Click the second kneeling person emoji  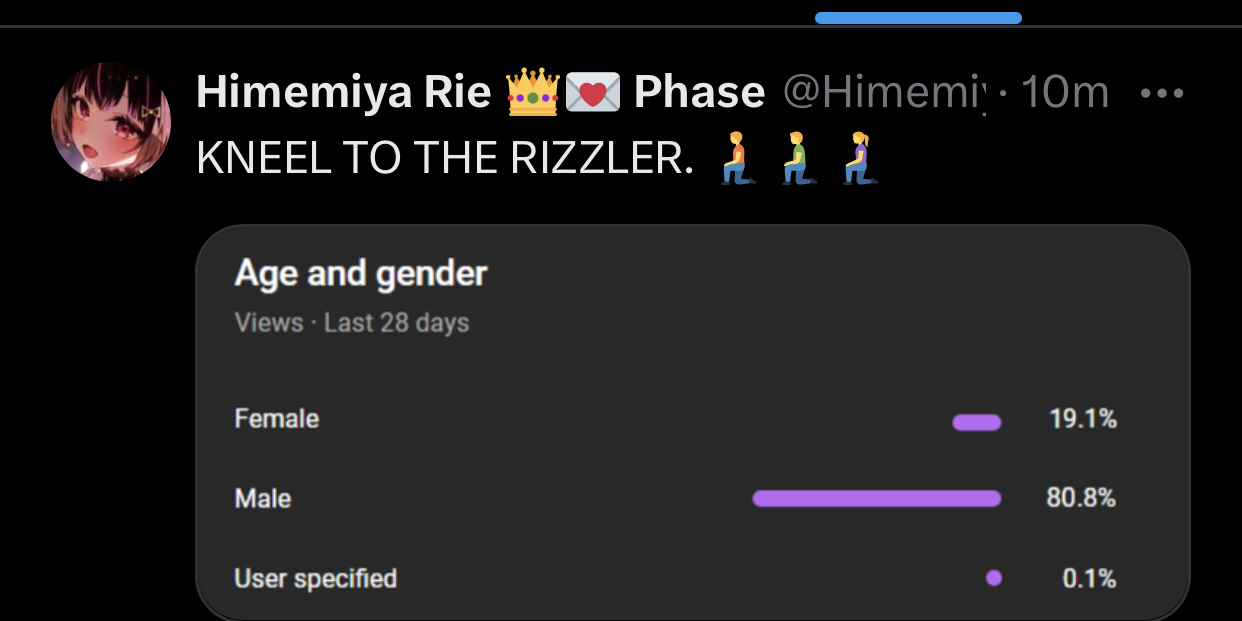[797, 159]
